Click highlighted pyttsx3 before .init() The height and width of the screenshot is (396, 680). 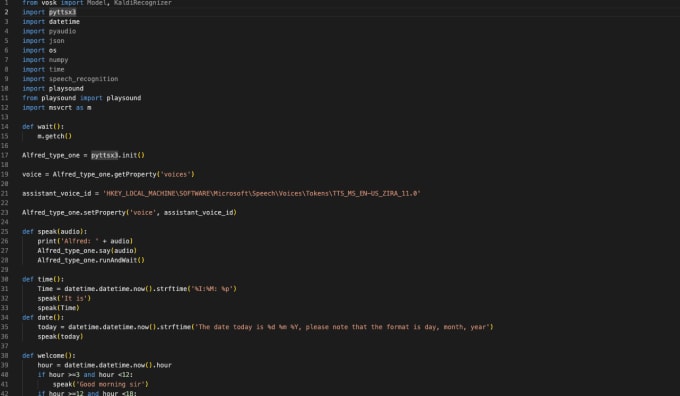pyautogui.click(x=105, y=155)
